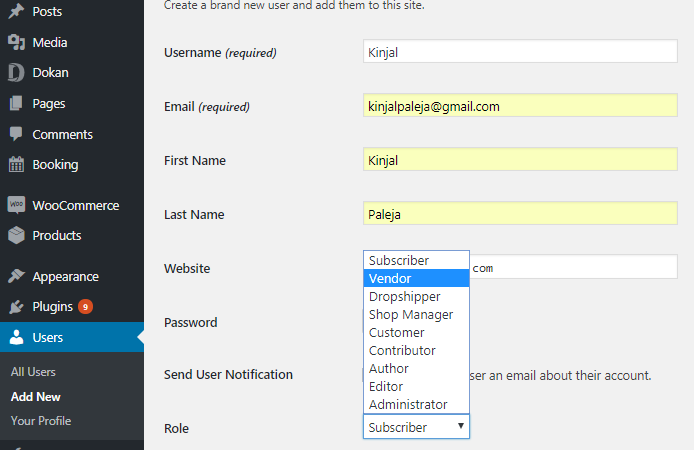Viewport: 694px width, 450px height.
Task: Click the Plugins update count badge
Action: tap(86, 307)
